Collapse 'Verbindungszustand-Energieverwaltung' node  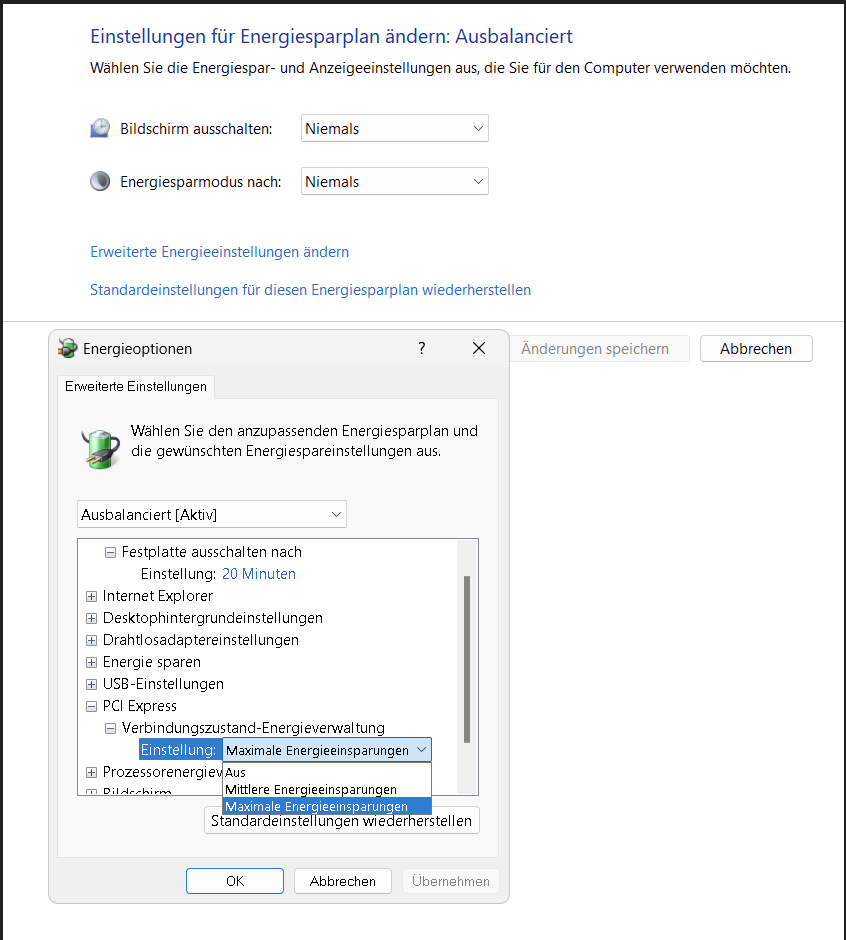(110, 728)
